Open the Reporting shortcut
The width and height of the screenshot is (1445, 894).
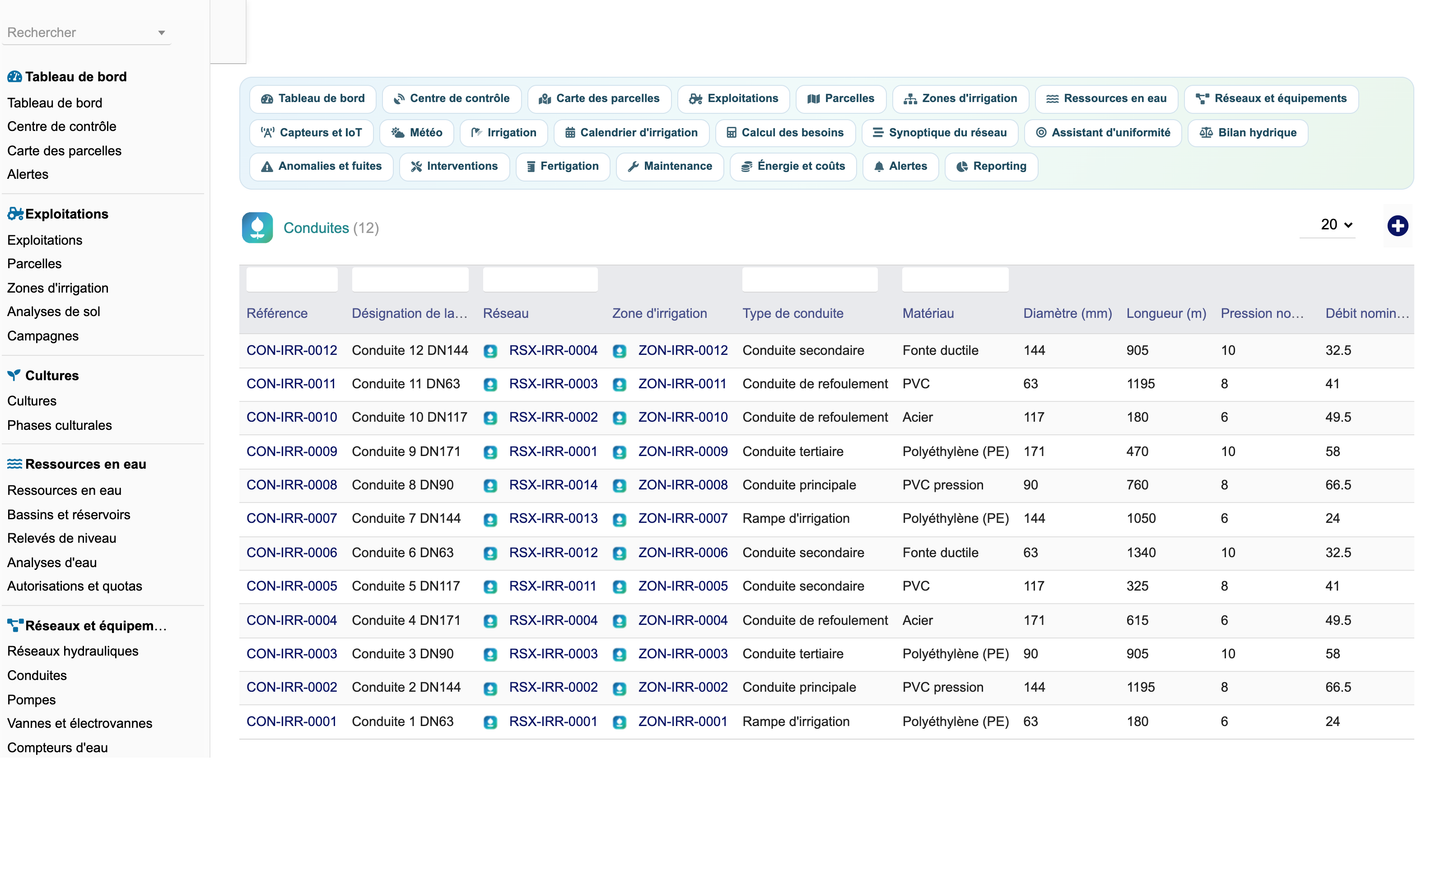click(x=991, y=167)
